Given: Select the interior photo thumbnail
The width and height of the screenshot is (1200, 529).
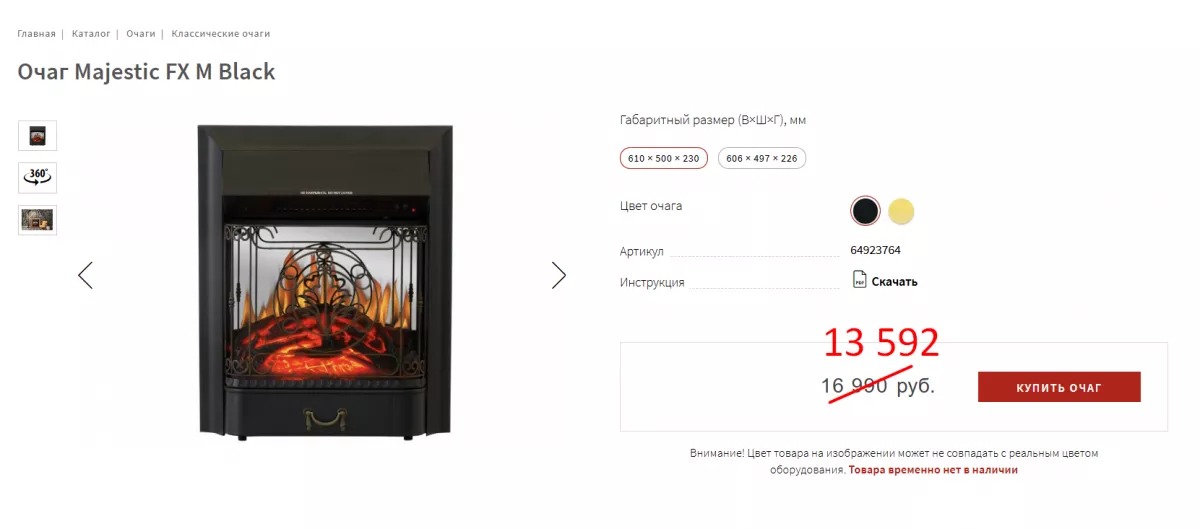Looking at the screenshot, I should tap(37, 220).
